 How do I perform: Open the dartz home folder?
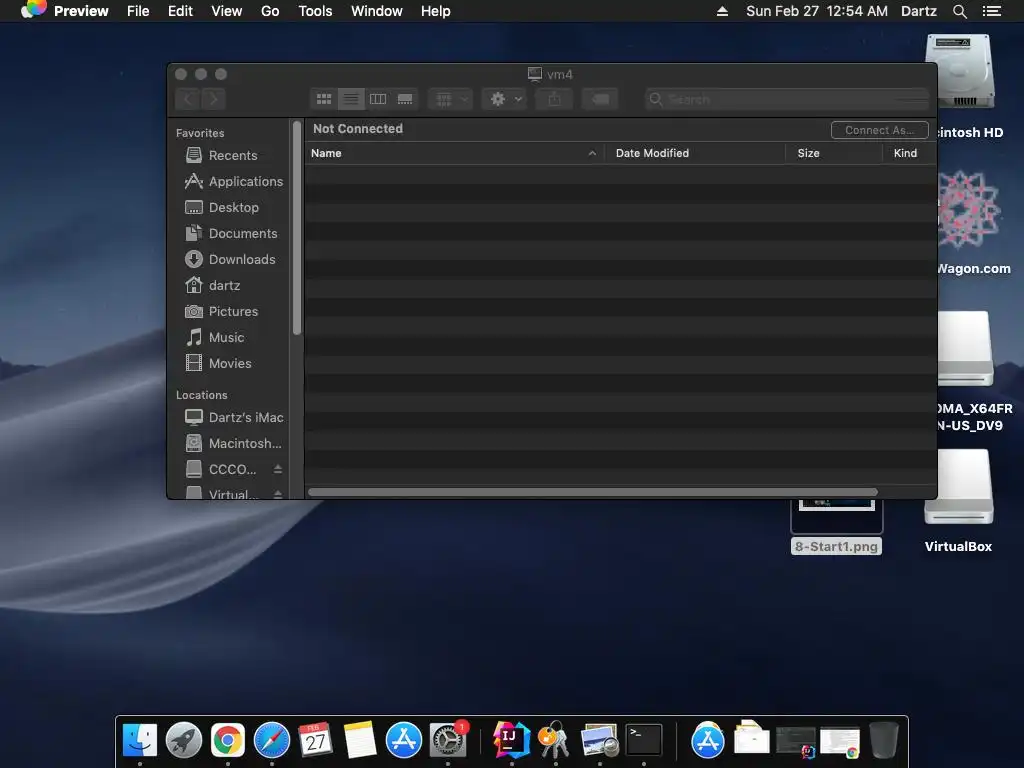tap(213, 285)
